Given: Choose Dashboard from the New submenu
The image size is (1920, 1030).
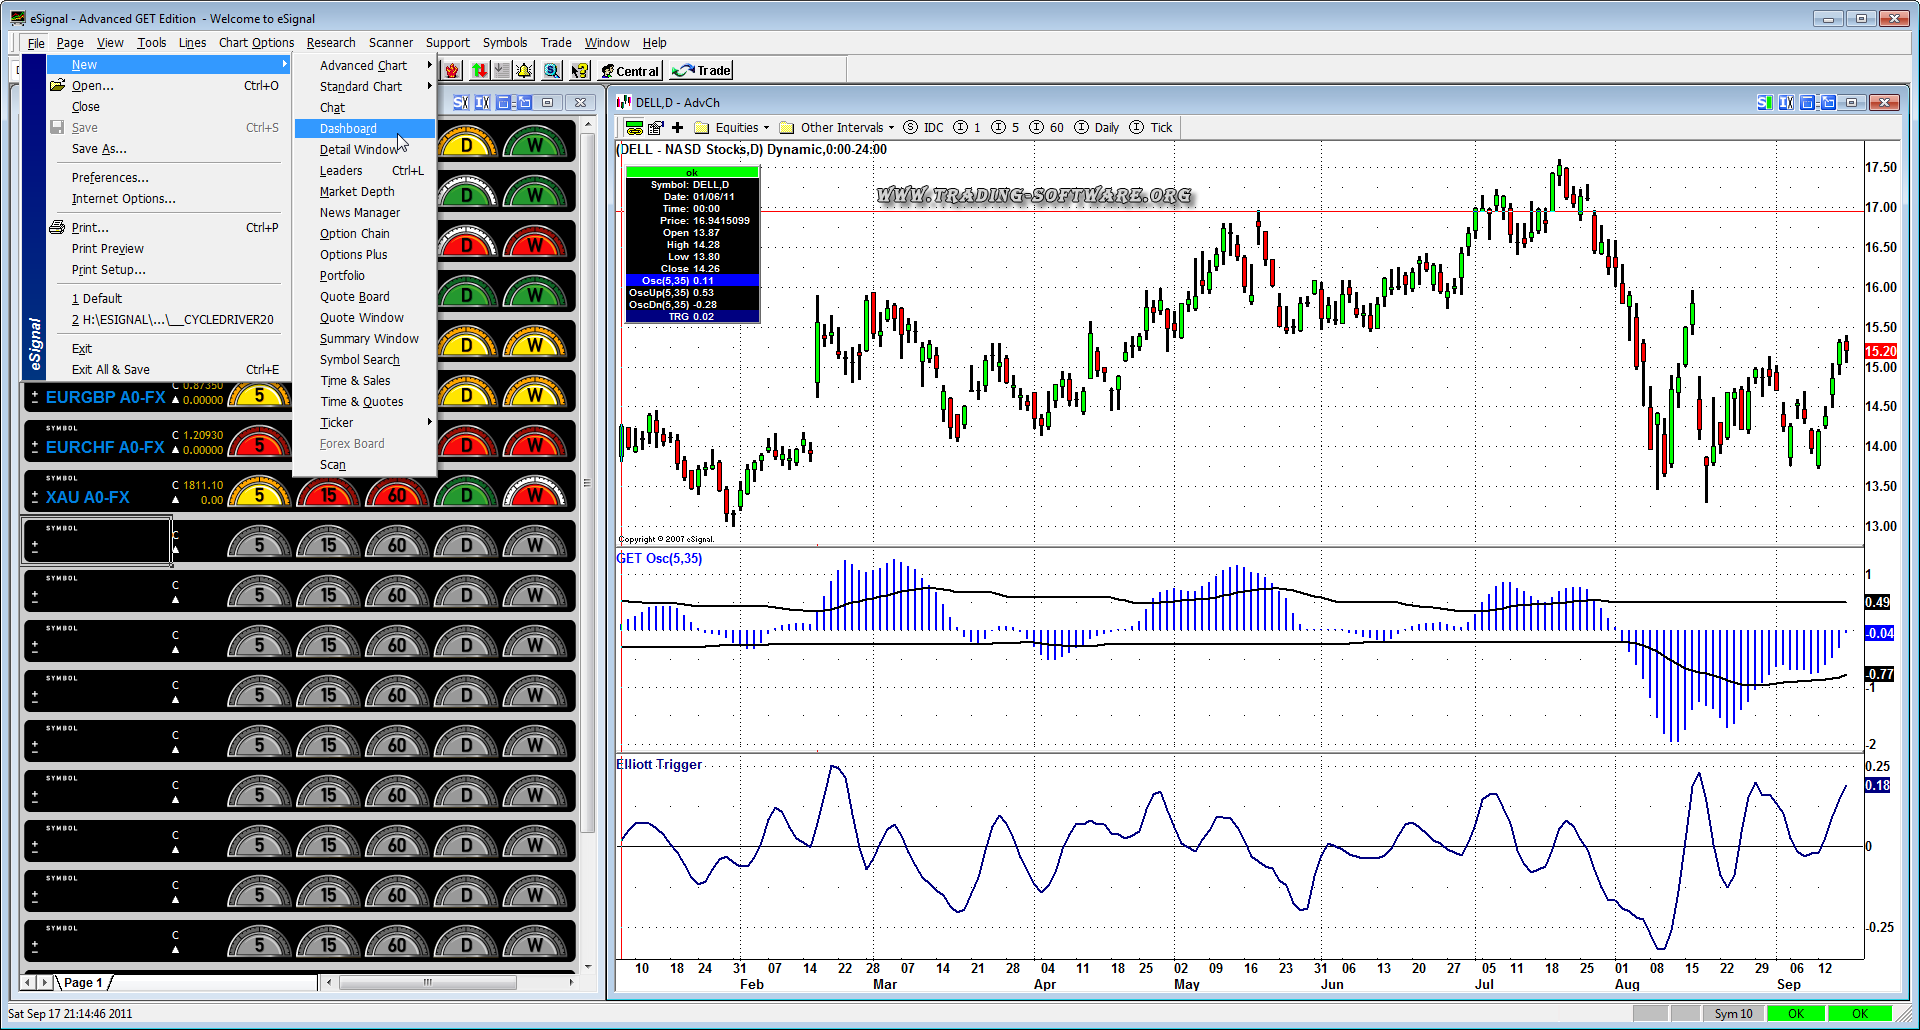Looking at the screenshot, I should click(348, 129).
